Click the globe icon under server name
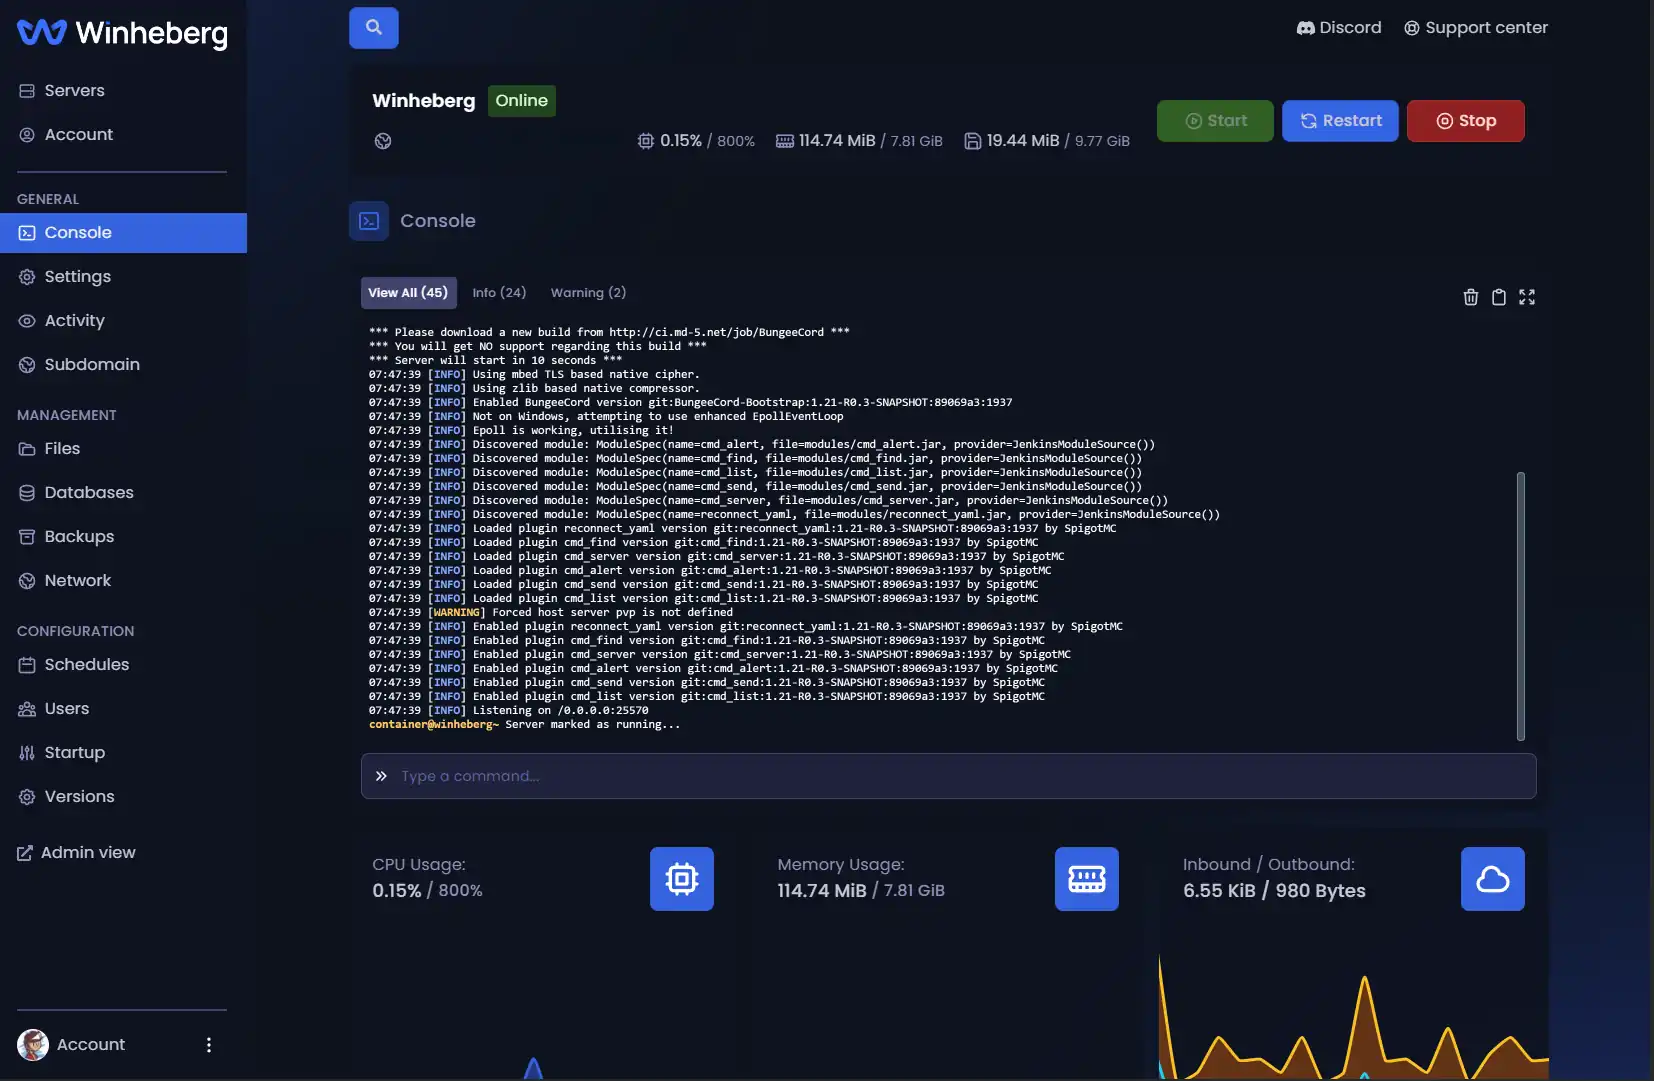Screen dimensions: 1654x1081 pos(383,141)
